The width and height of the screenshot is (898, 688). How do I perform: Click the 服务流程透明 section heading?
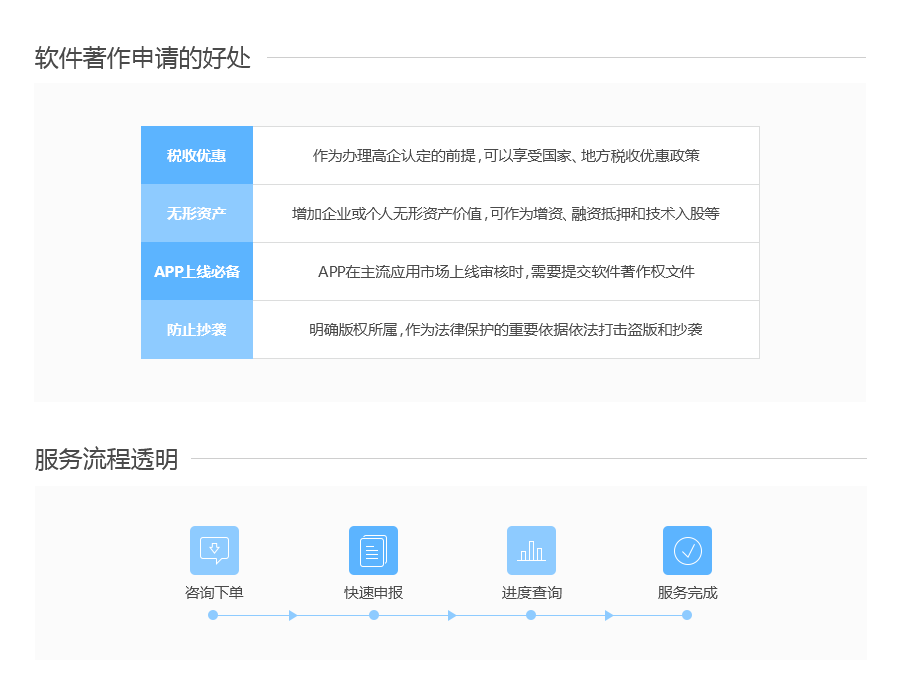106,459
